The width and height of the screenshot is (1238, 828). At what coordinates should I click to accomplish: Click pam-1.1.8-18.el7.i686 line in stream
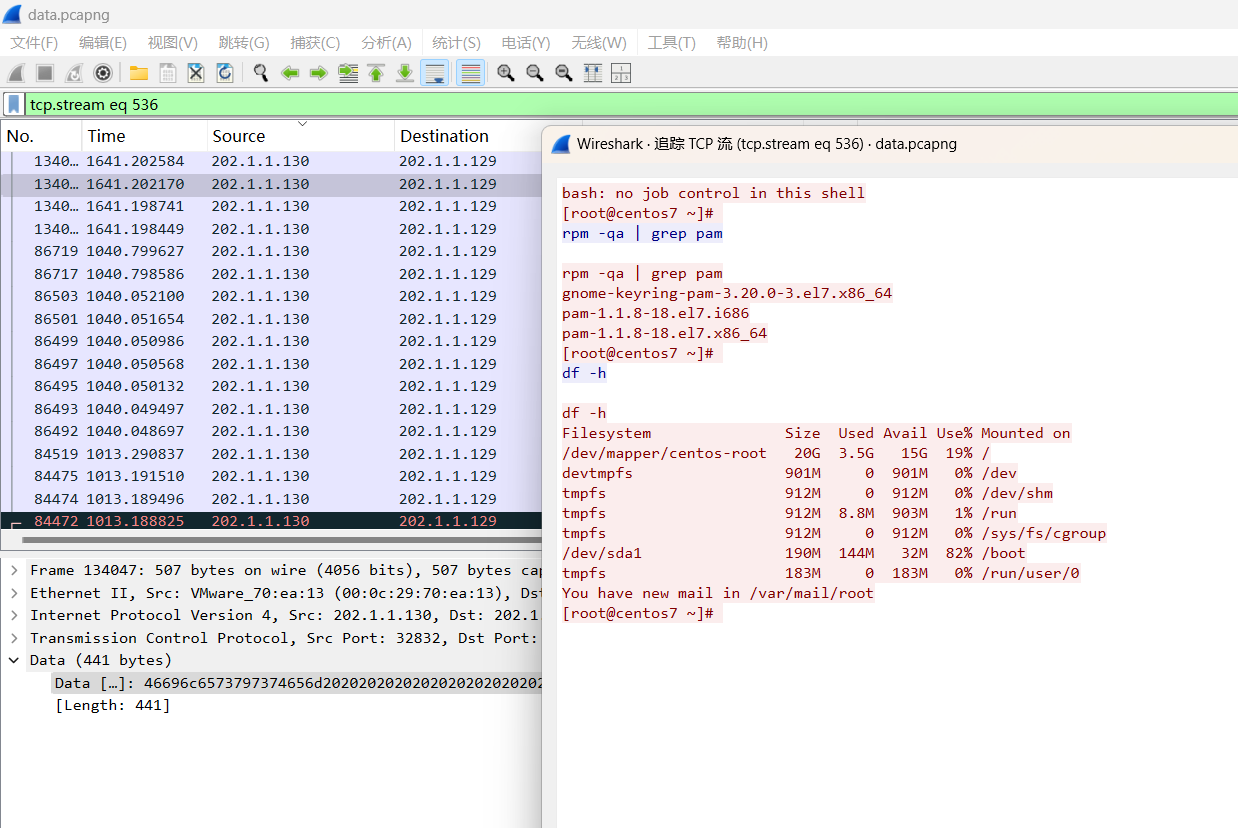coord(655,313)
